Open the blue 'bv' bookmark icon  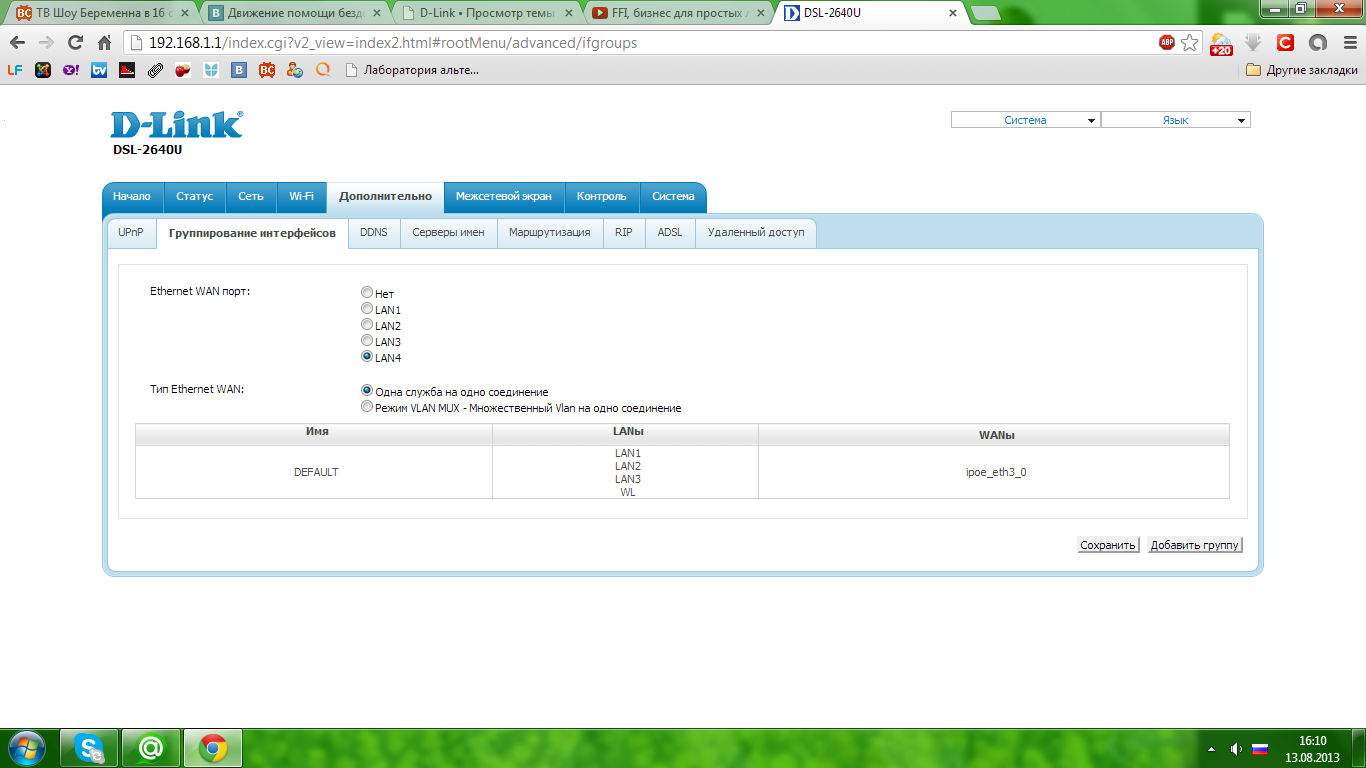(x=99, y=70)
